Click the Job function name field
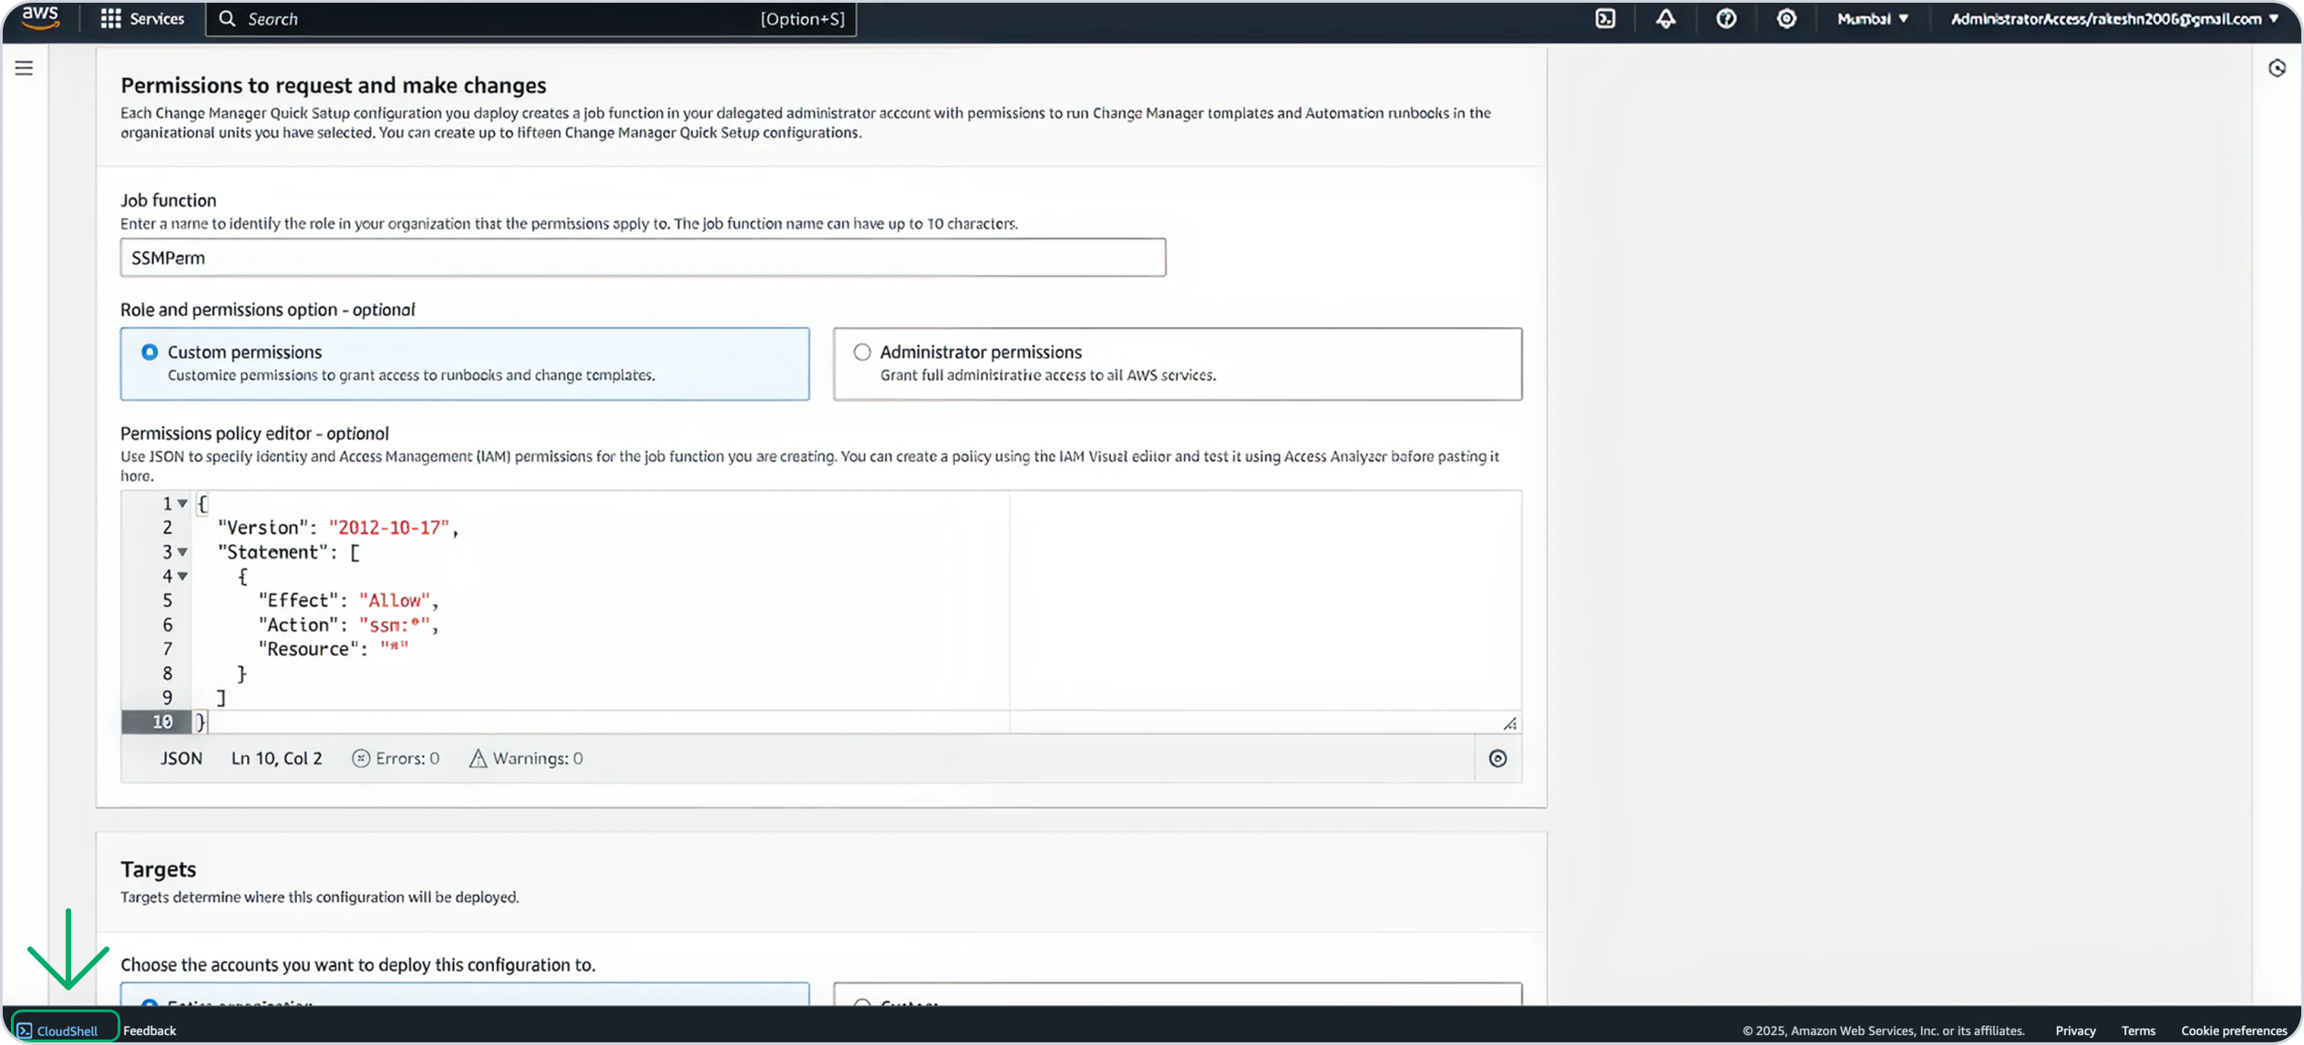2304x1045 pixels. (642, 258)
